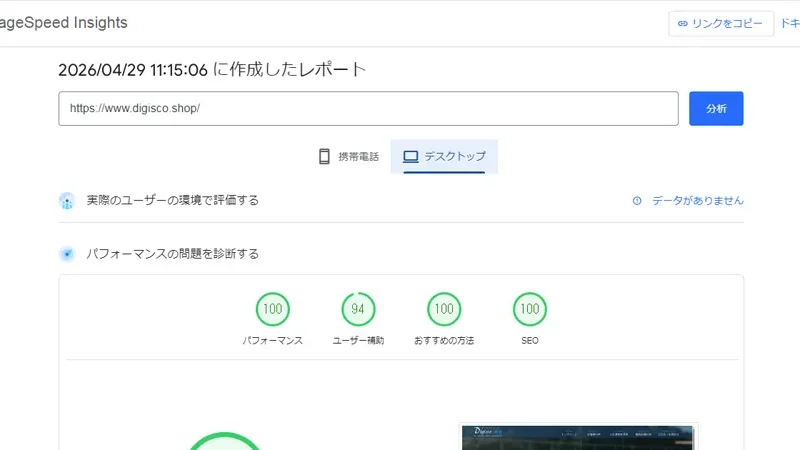Click the chain link icon in copy button
Image resolution: width=800 pixels, height=450 pixels.
(683, 23)
